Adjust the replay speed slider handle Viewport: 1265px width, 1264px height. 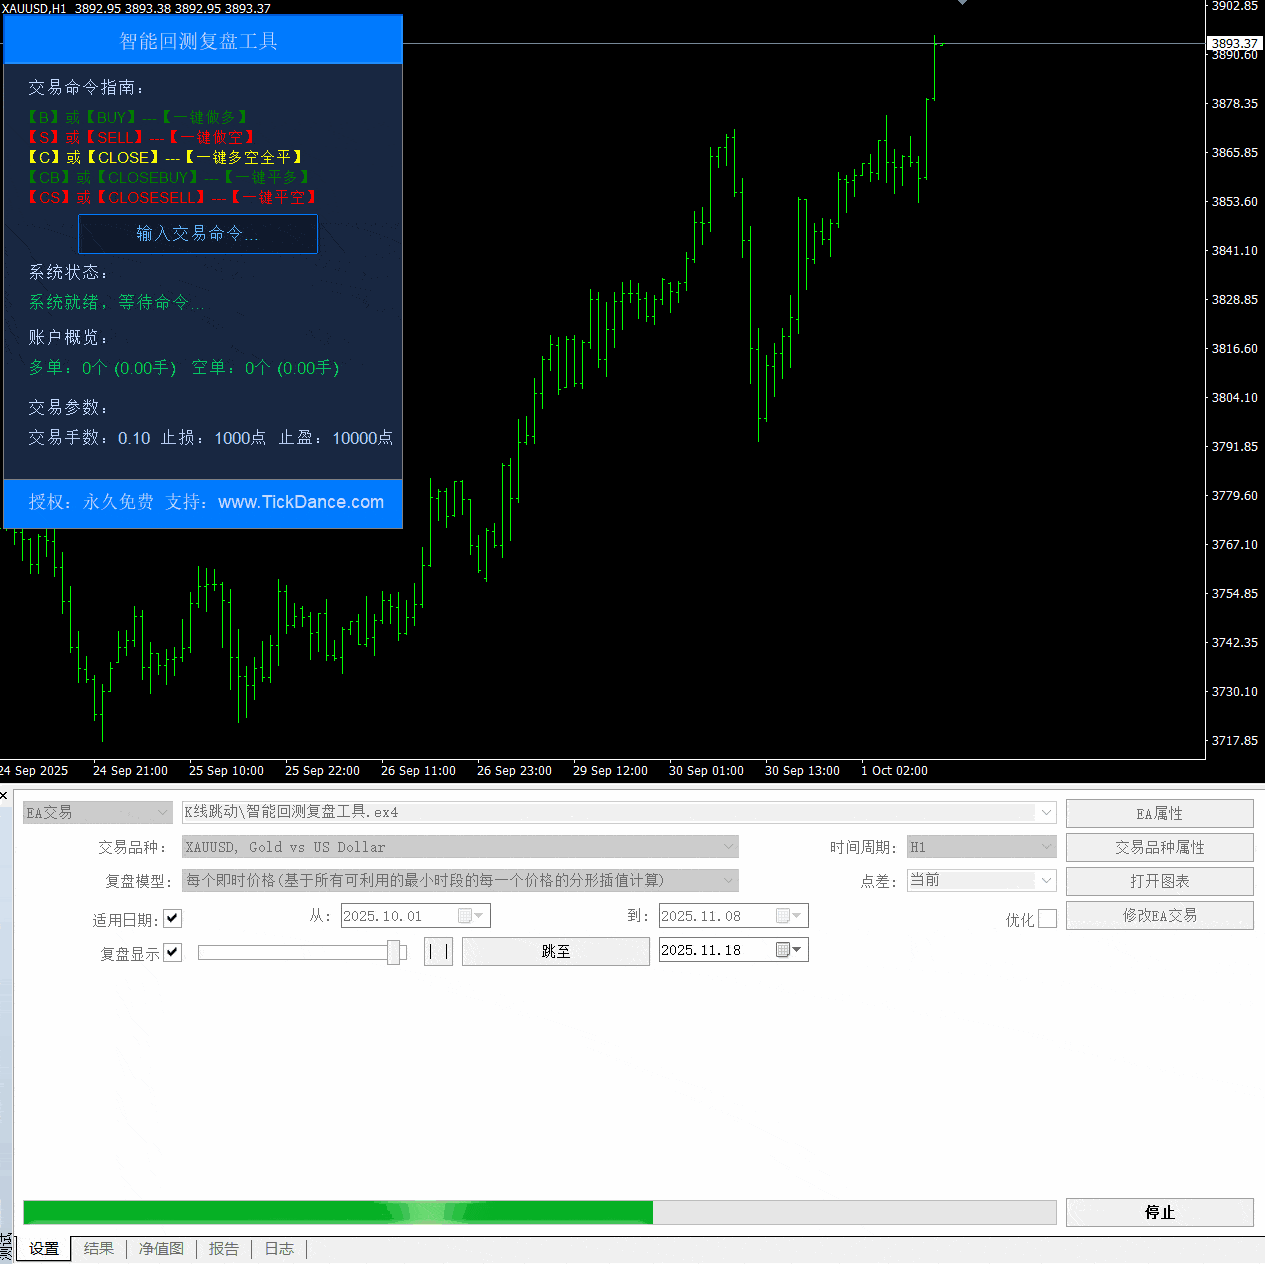coord(394,952)
